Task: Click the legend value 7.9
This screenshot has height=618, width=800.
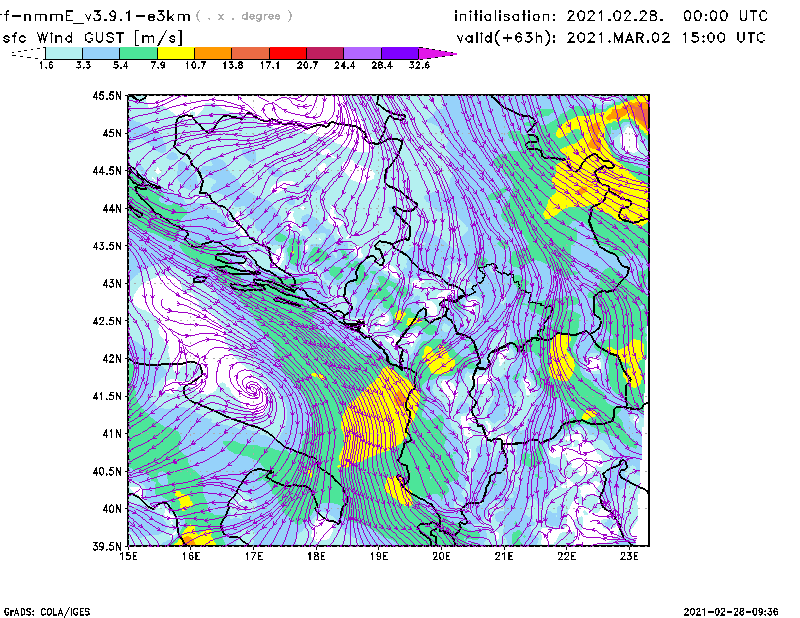Action: pos(158,65)
